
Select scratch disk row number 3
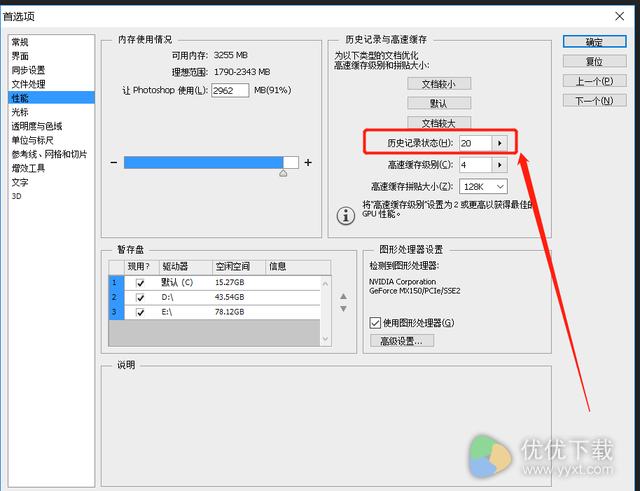pos(116,312)
